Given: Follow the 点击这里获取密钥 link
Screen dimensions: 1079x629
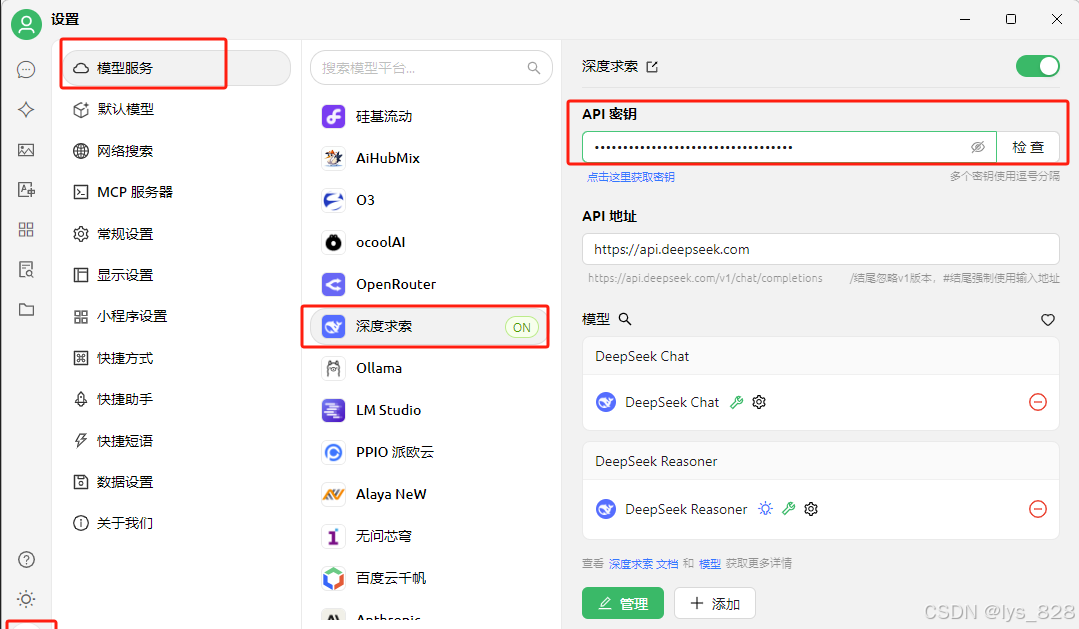Looking at the screenshot, I should pos(630,177).
